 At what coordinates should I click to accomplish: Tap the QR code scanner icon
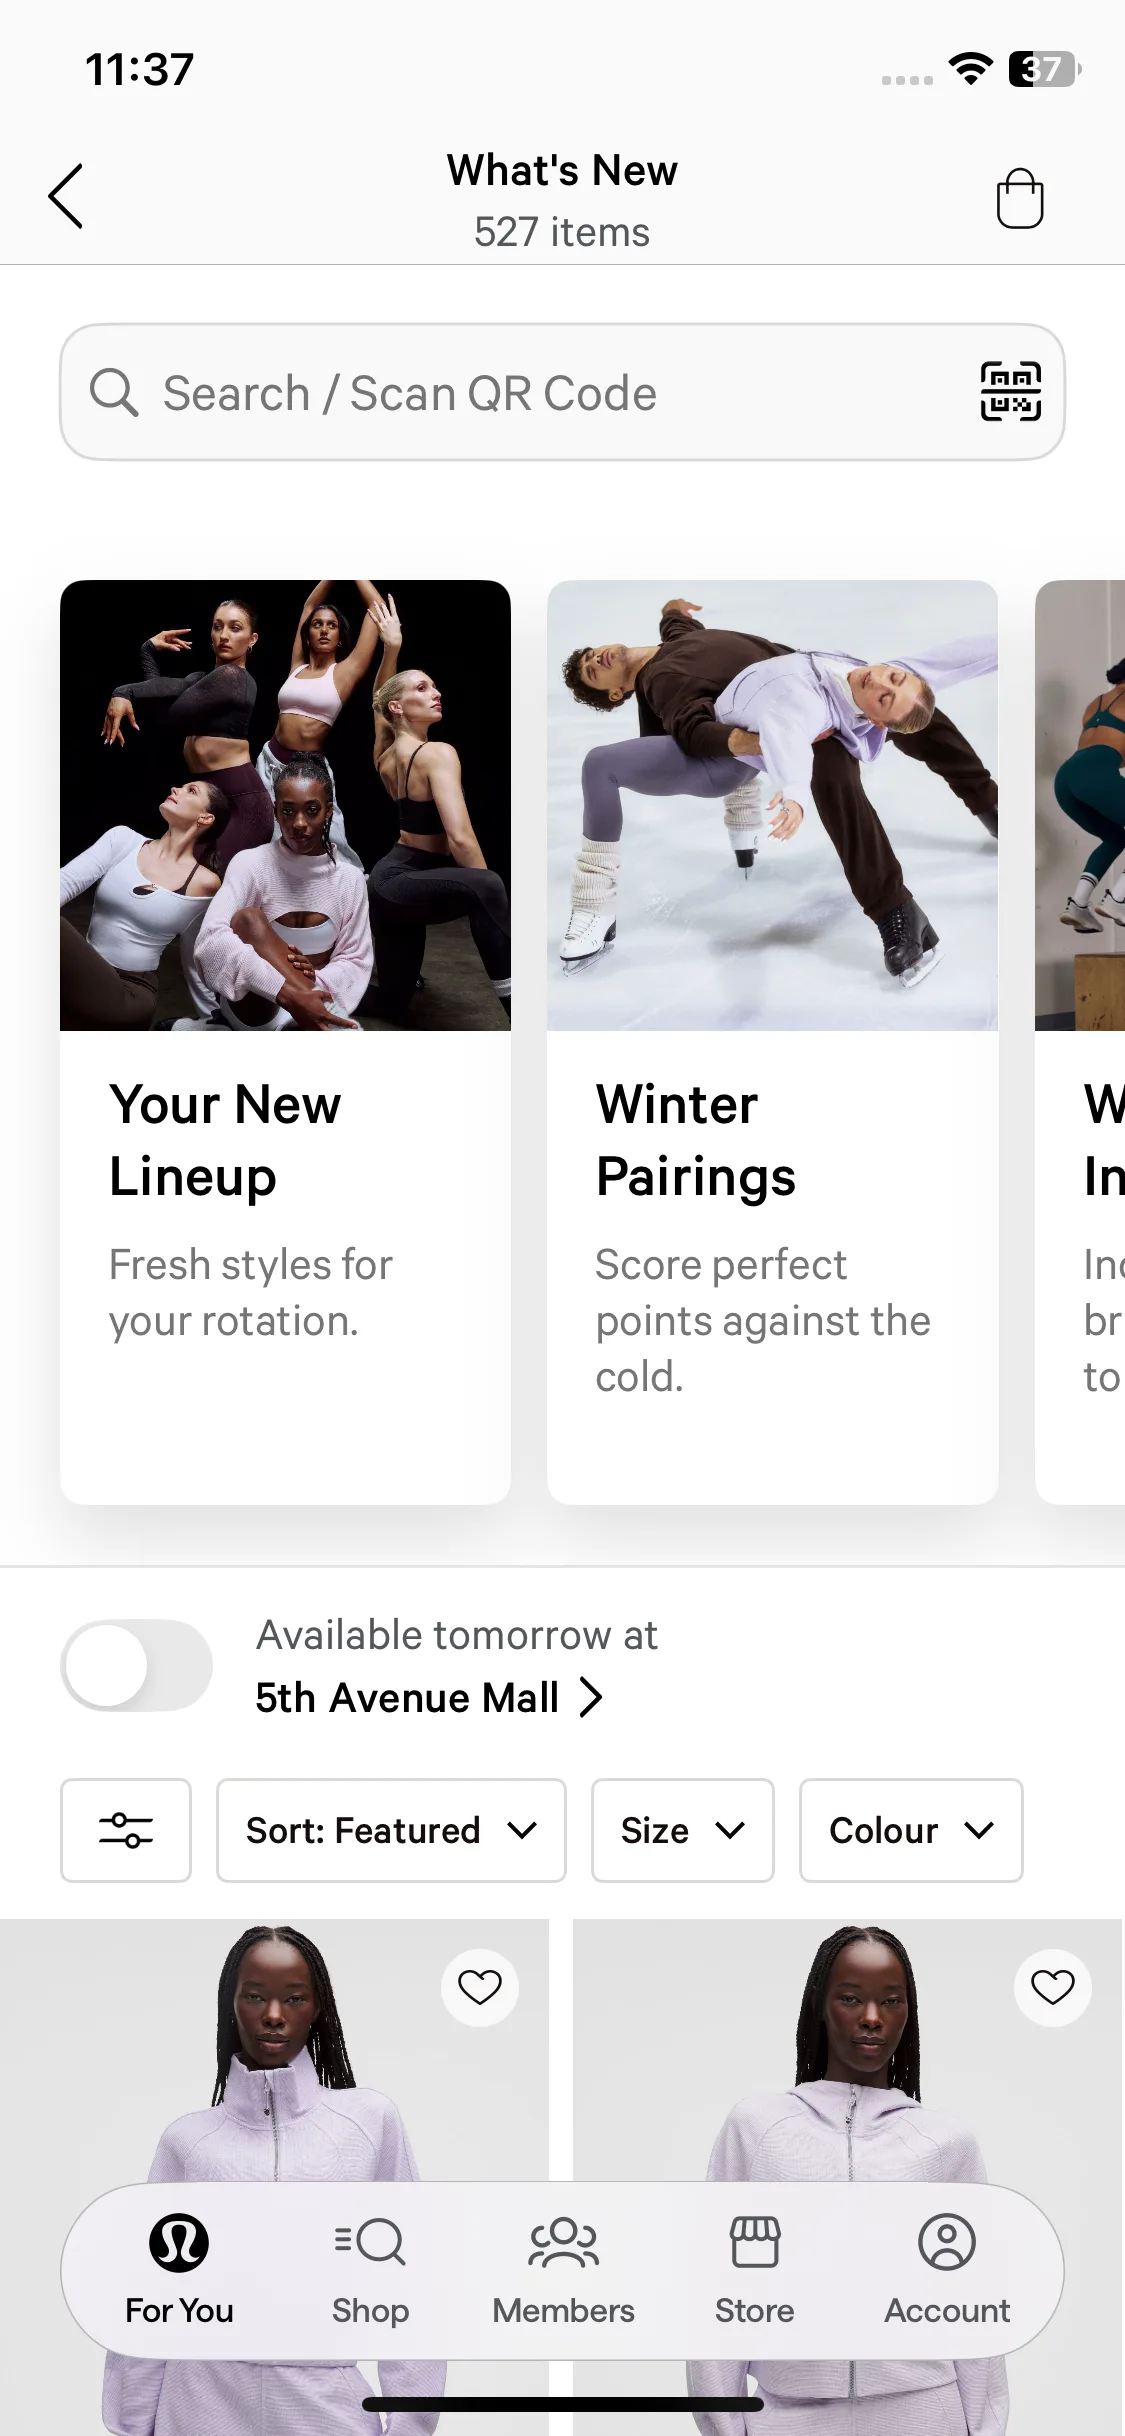(x=1010, y=392)
